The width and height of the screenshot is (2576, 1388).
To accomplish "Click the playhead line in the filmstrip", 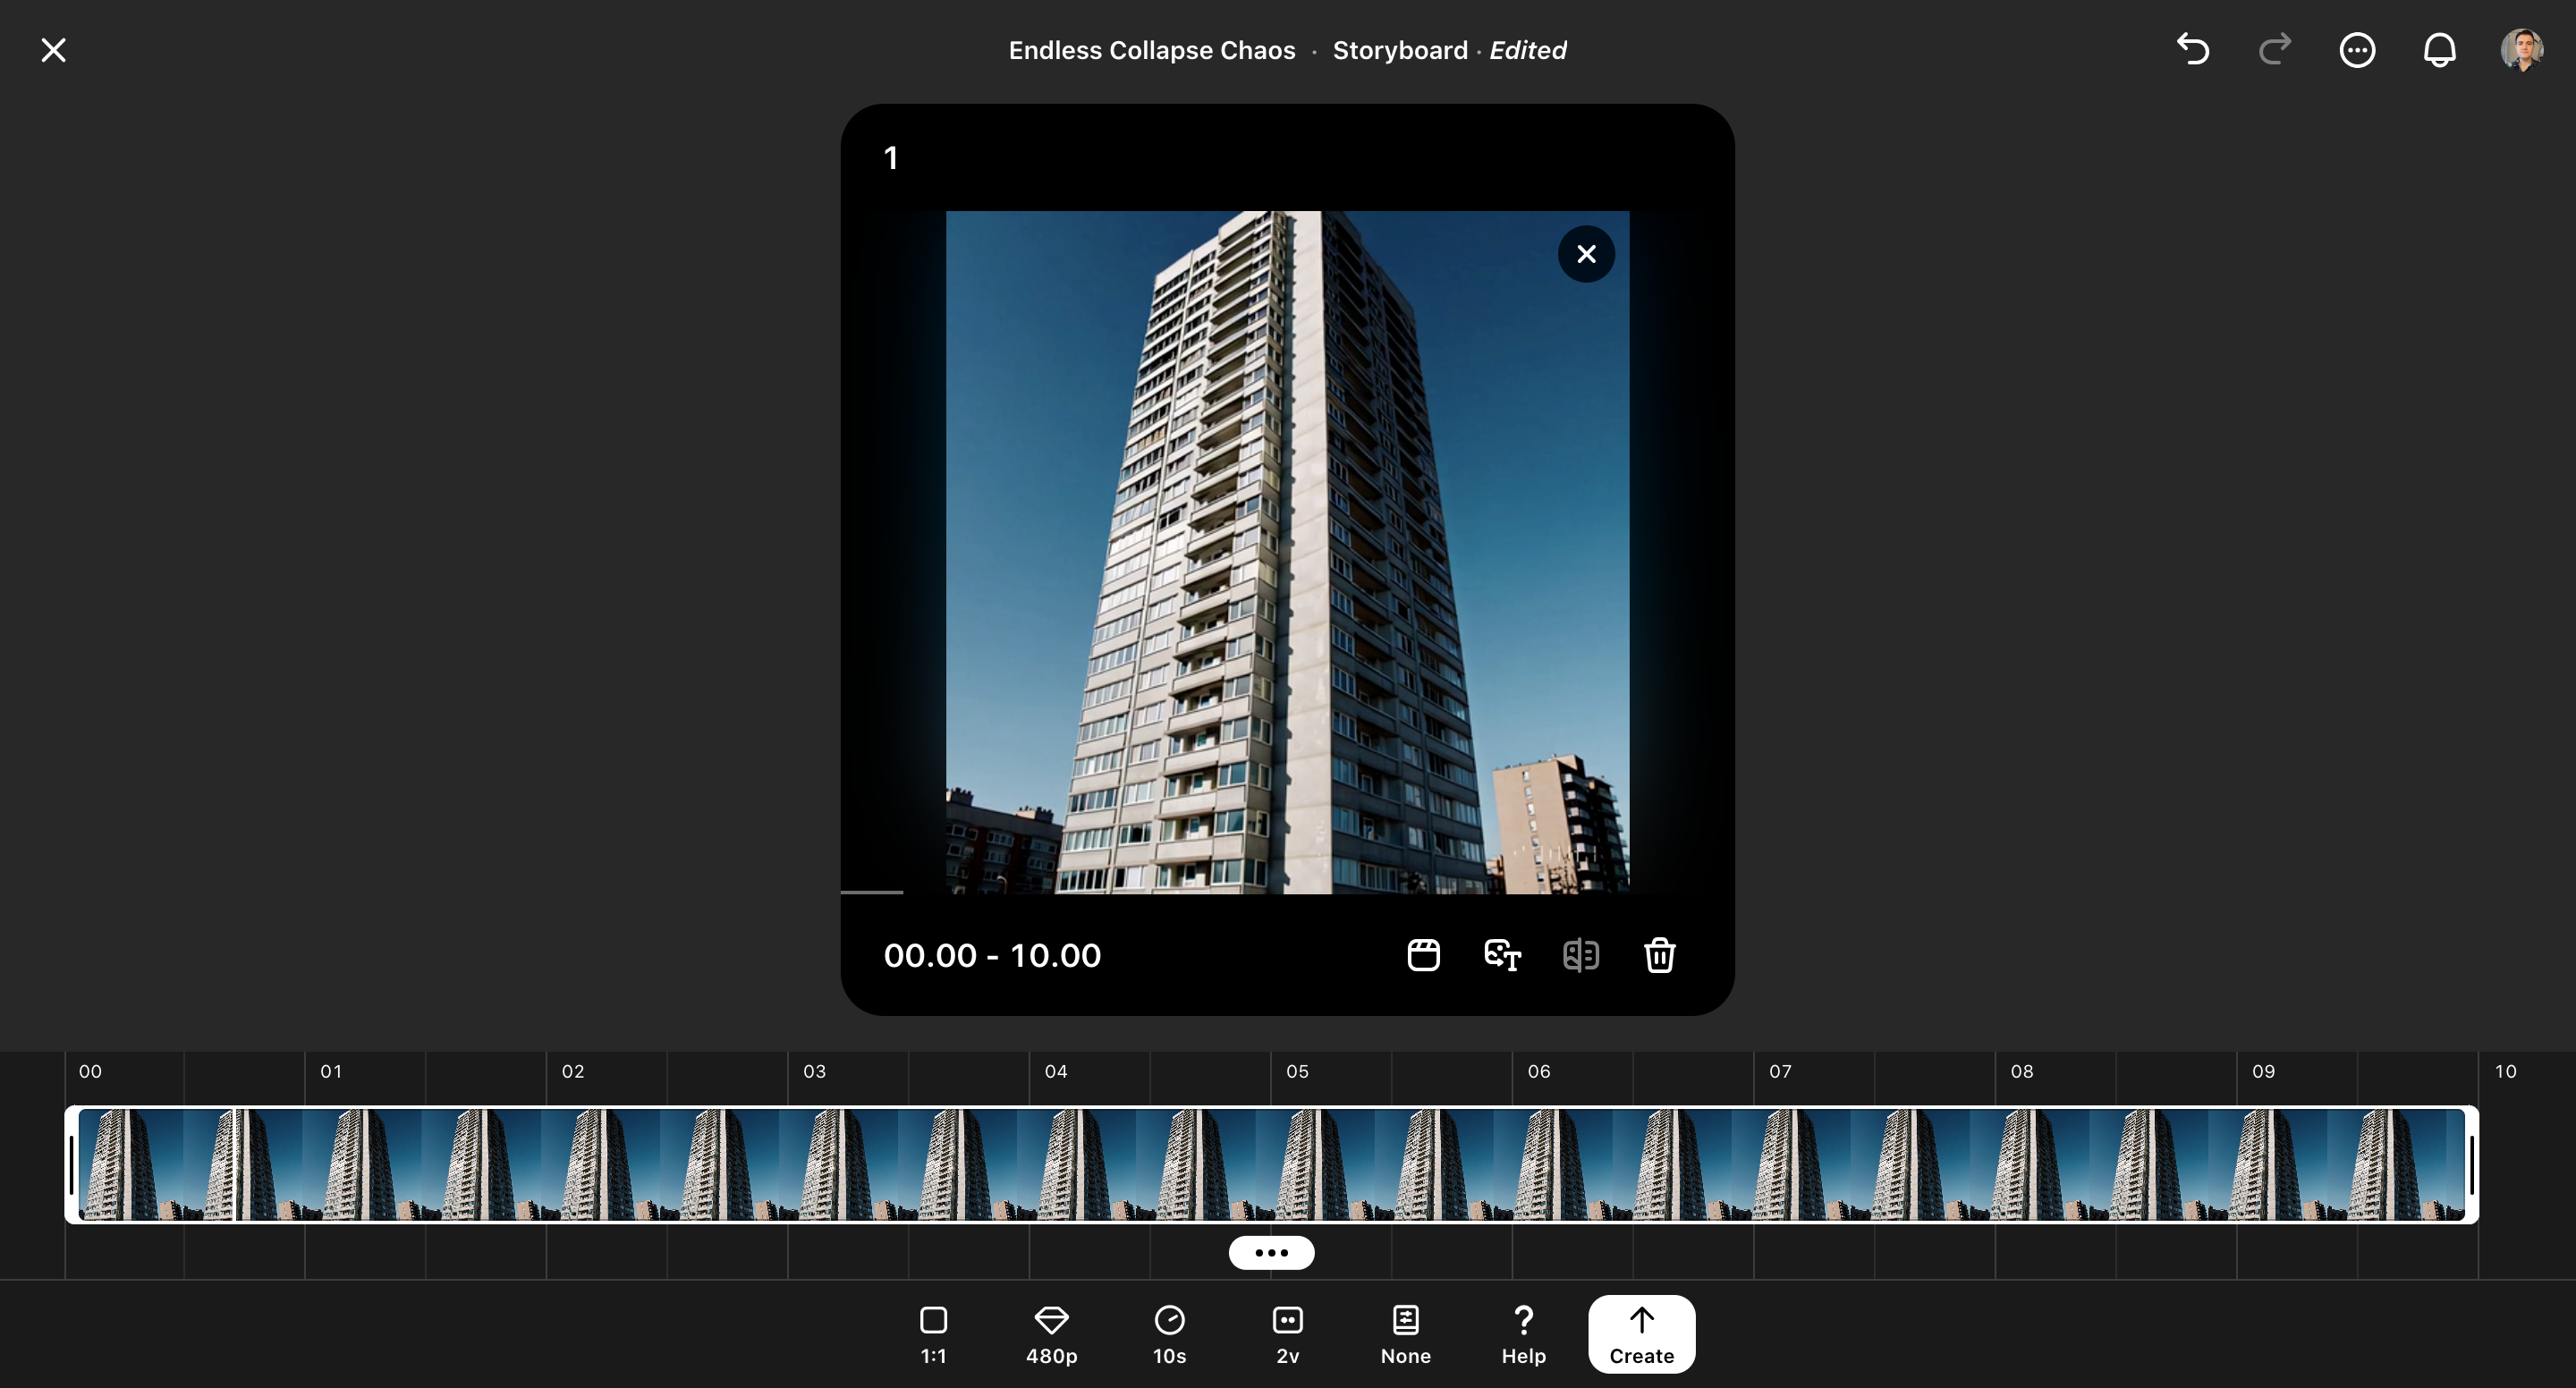I will tap(235, 1164).
